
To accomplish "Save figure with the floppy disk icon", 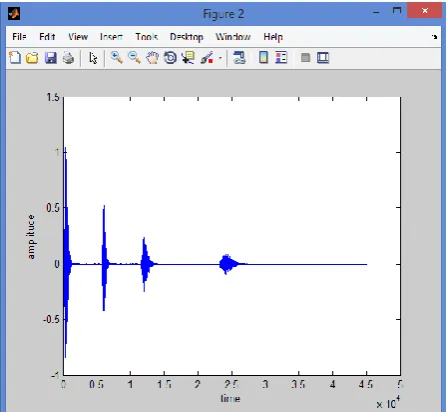I will click(x=51, y=58).
